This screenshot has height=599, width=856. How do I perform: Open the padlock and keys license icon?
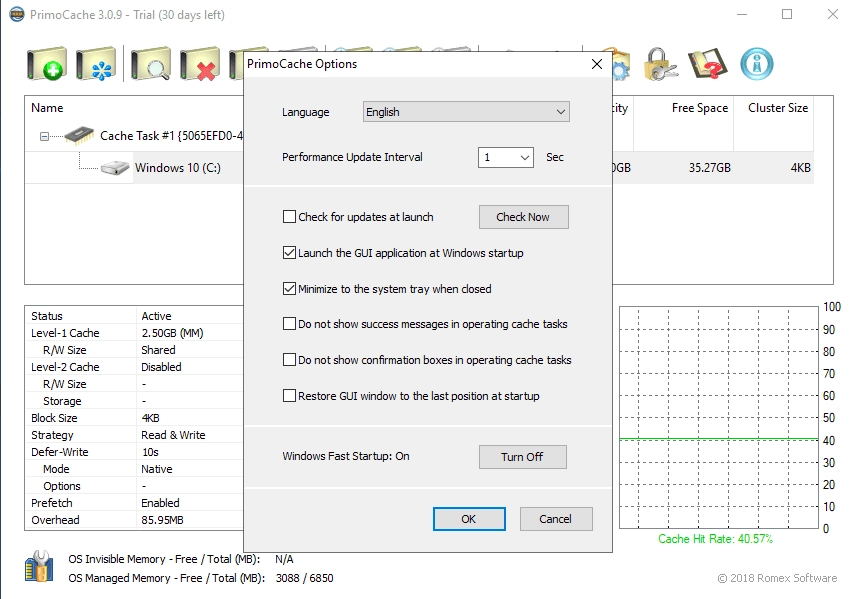[661, 64]
